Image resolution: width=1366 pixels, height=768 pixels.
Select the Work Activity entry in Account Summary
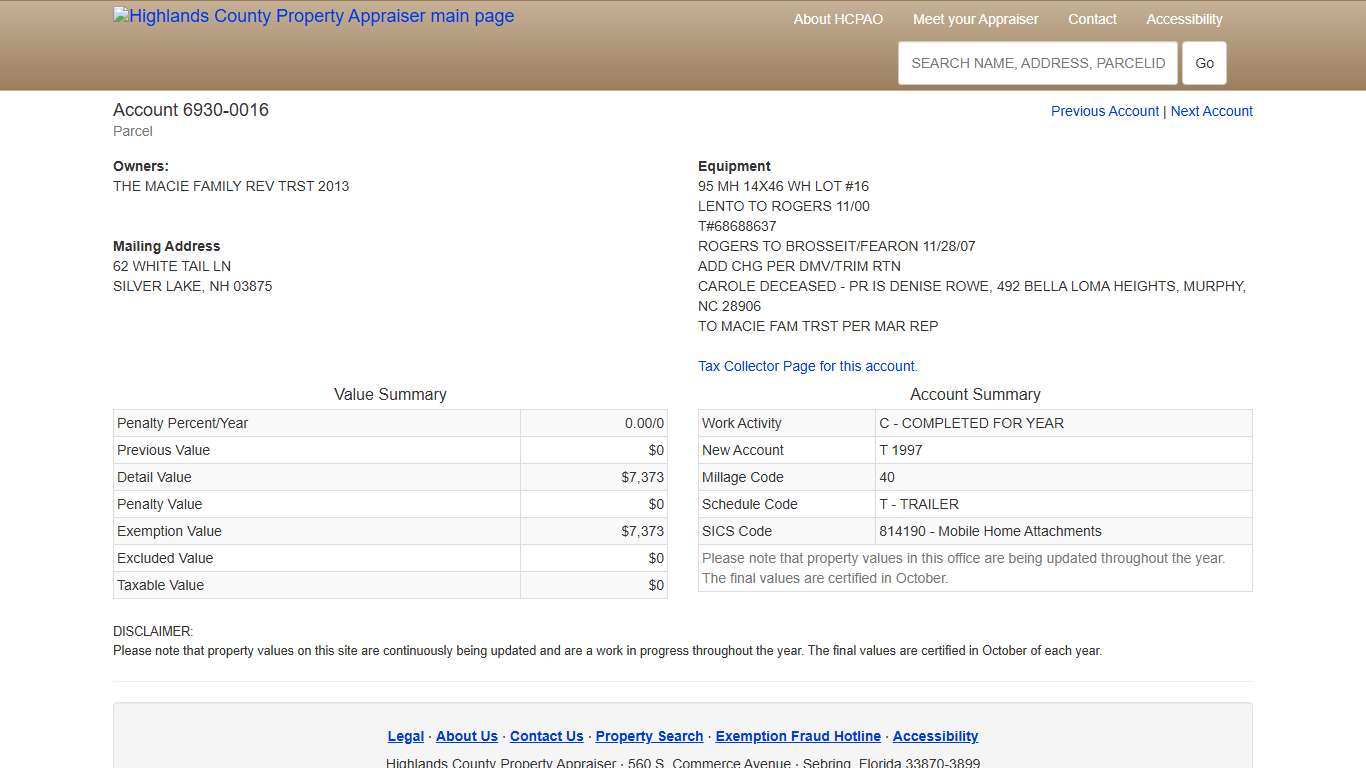971,423
